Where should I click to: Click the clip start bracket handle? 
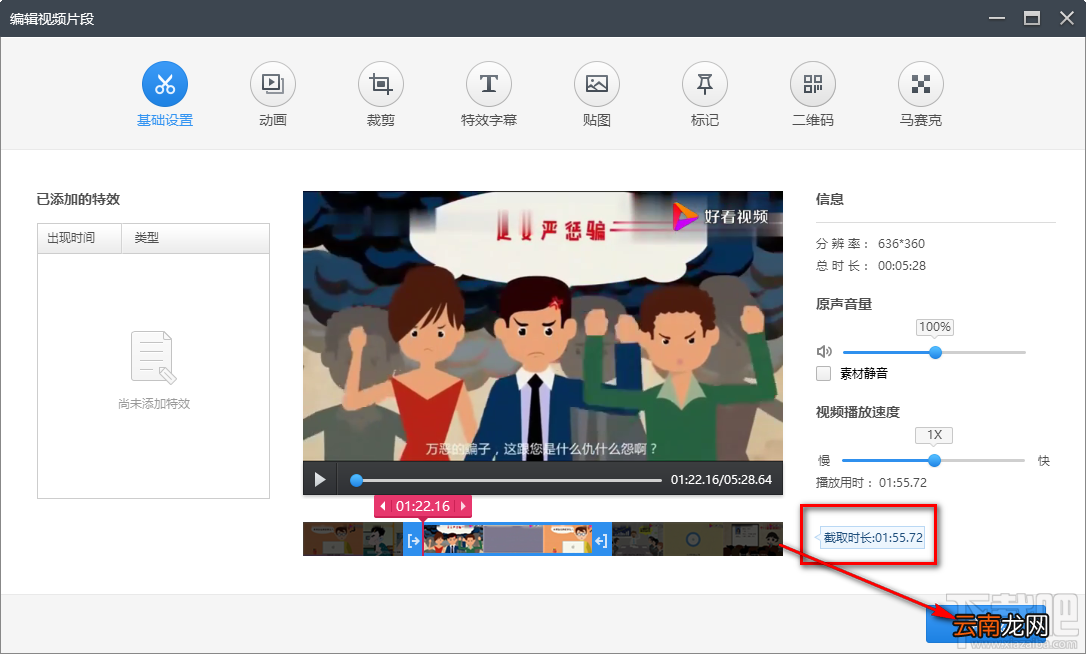[x=413, y=540]
